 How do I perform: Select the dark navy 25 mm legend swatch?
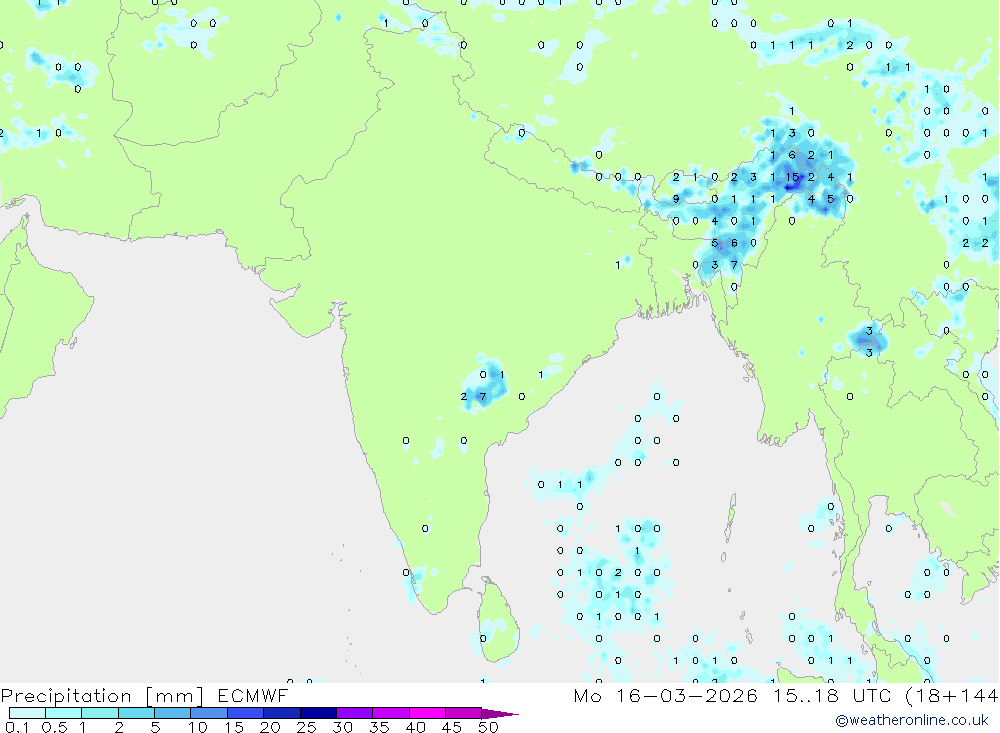click(x=318, y=713)
